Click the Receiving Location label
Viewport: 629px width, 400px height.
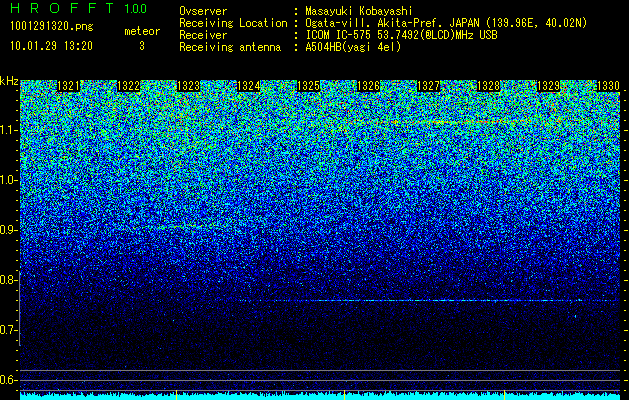pyautogui.click(x=233, y=23)
